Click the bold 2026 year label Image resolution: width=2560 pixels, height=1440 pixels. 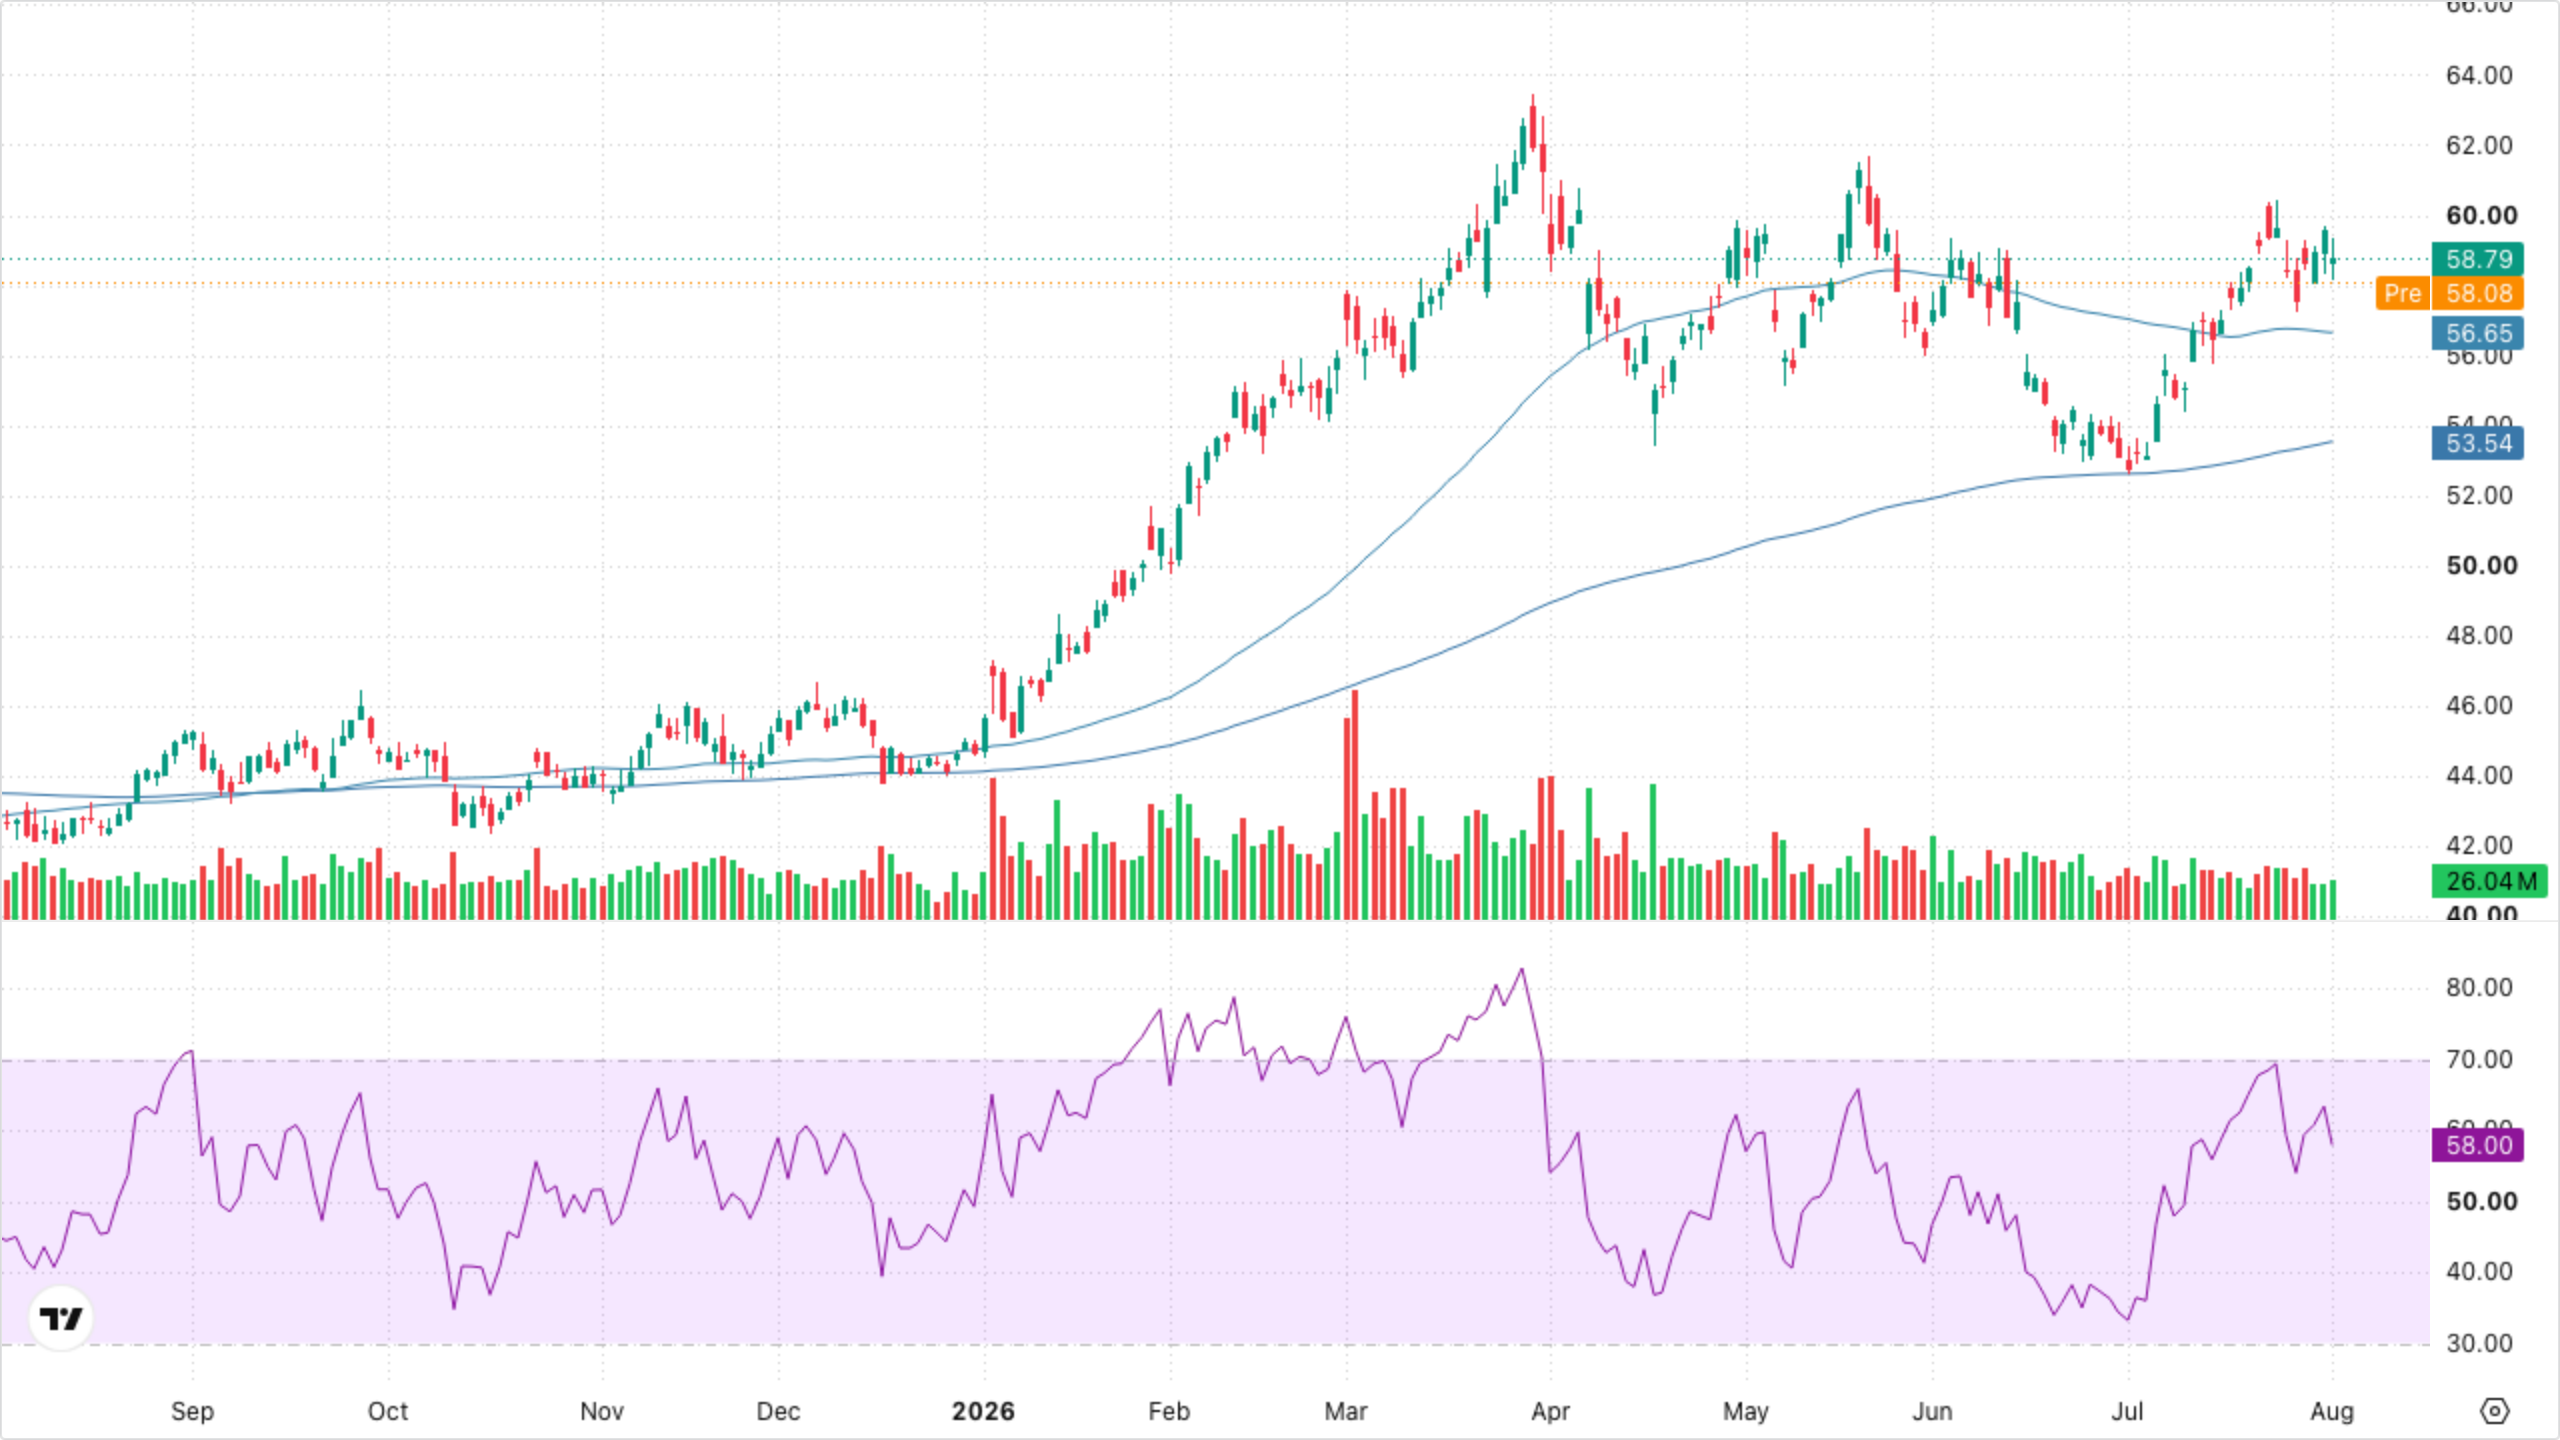[983, 1412]
